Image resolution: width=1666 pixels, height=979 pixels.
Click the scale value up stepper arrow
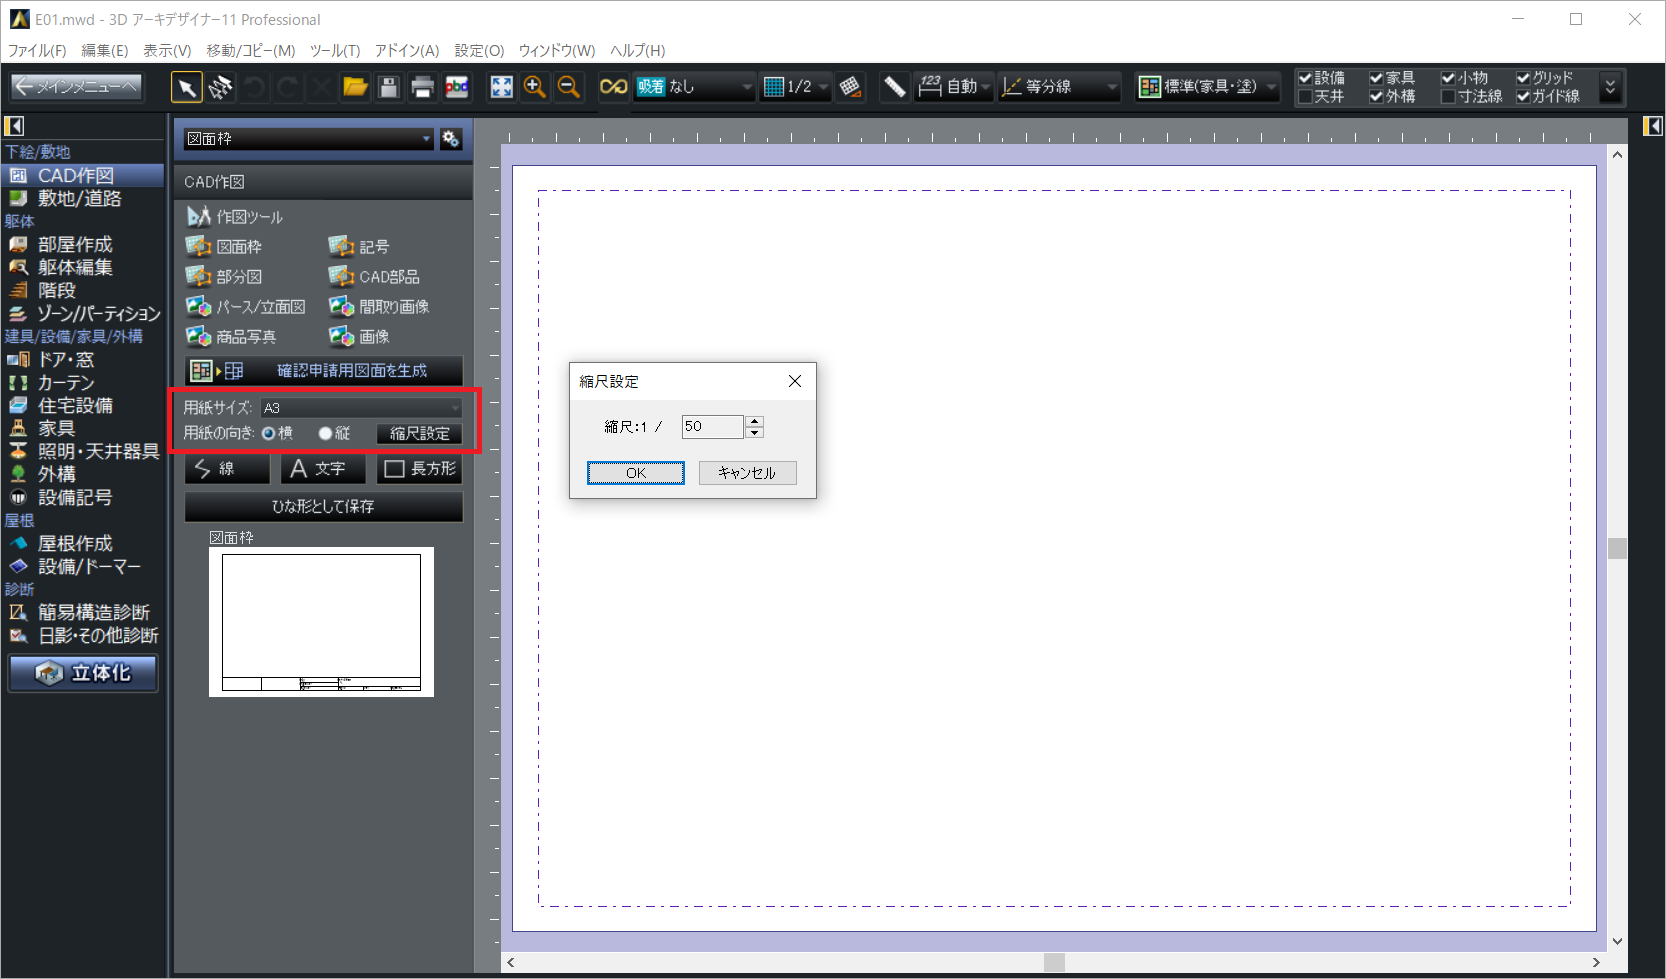pos(755,421)
